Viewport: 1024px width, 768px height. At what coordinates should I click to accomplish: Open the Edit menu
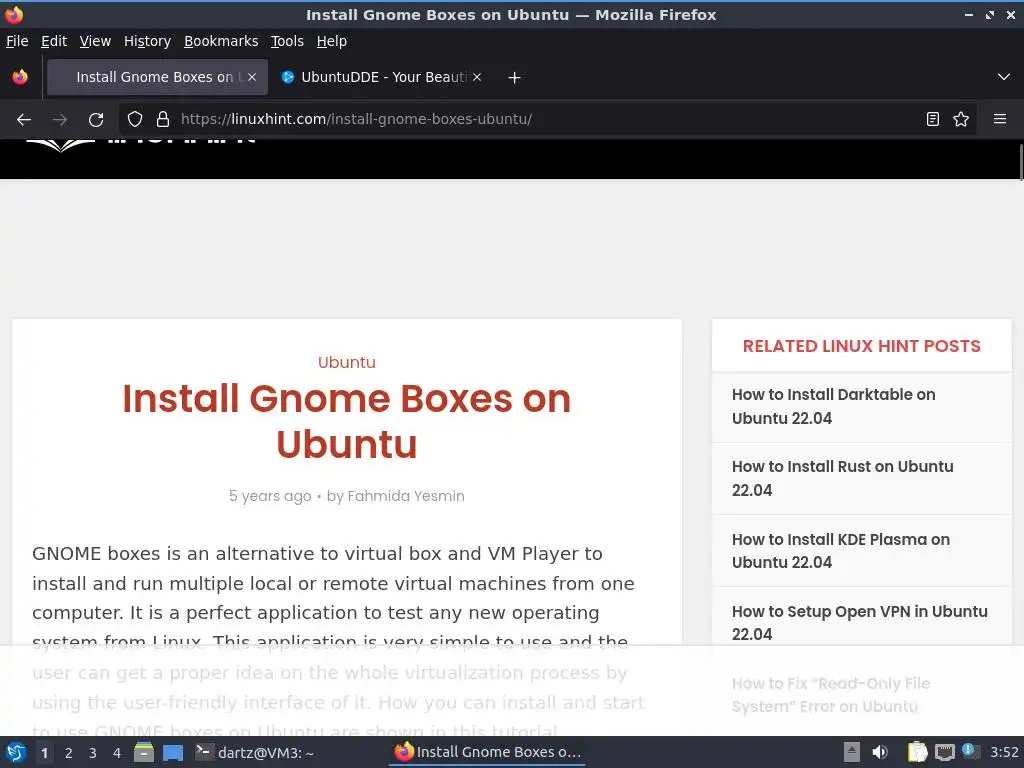coord(54,41)
